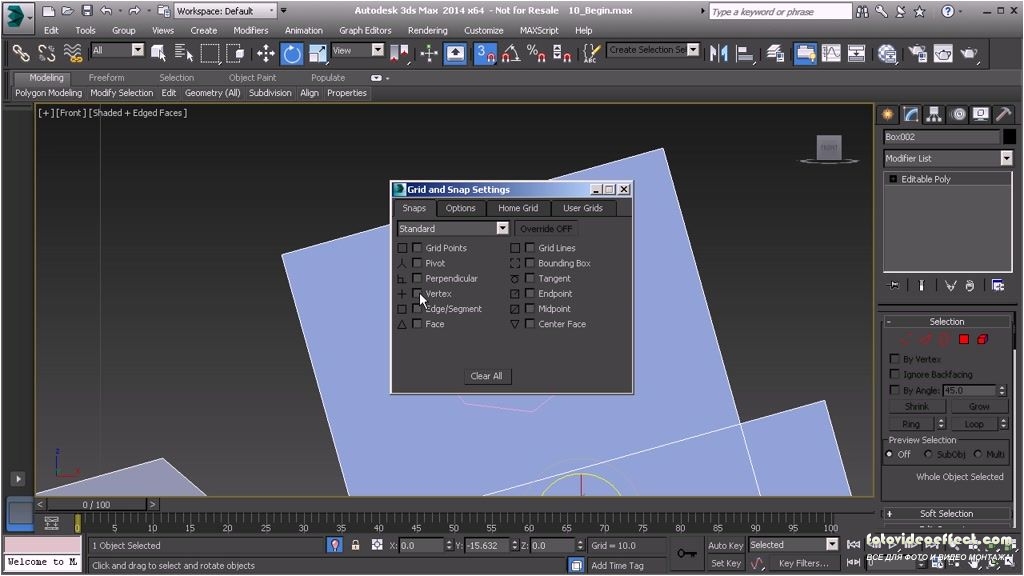Switch to the Create command panel
Viewport: 1024px width, 576px height.
pyautogui.click(x=888, y=115)
